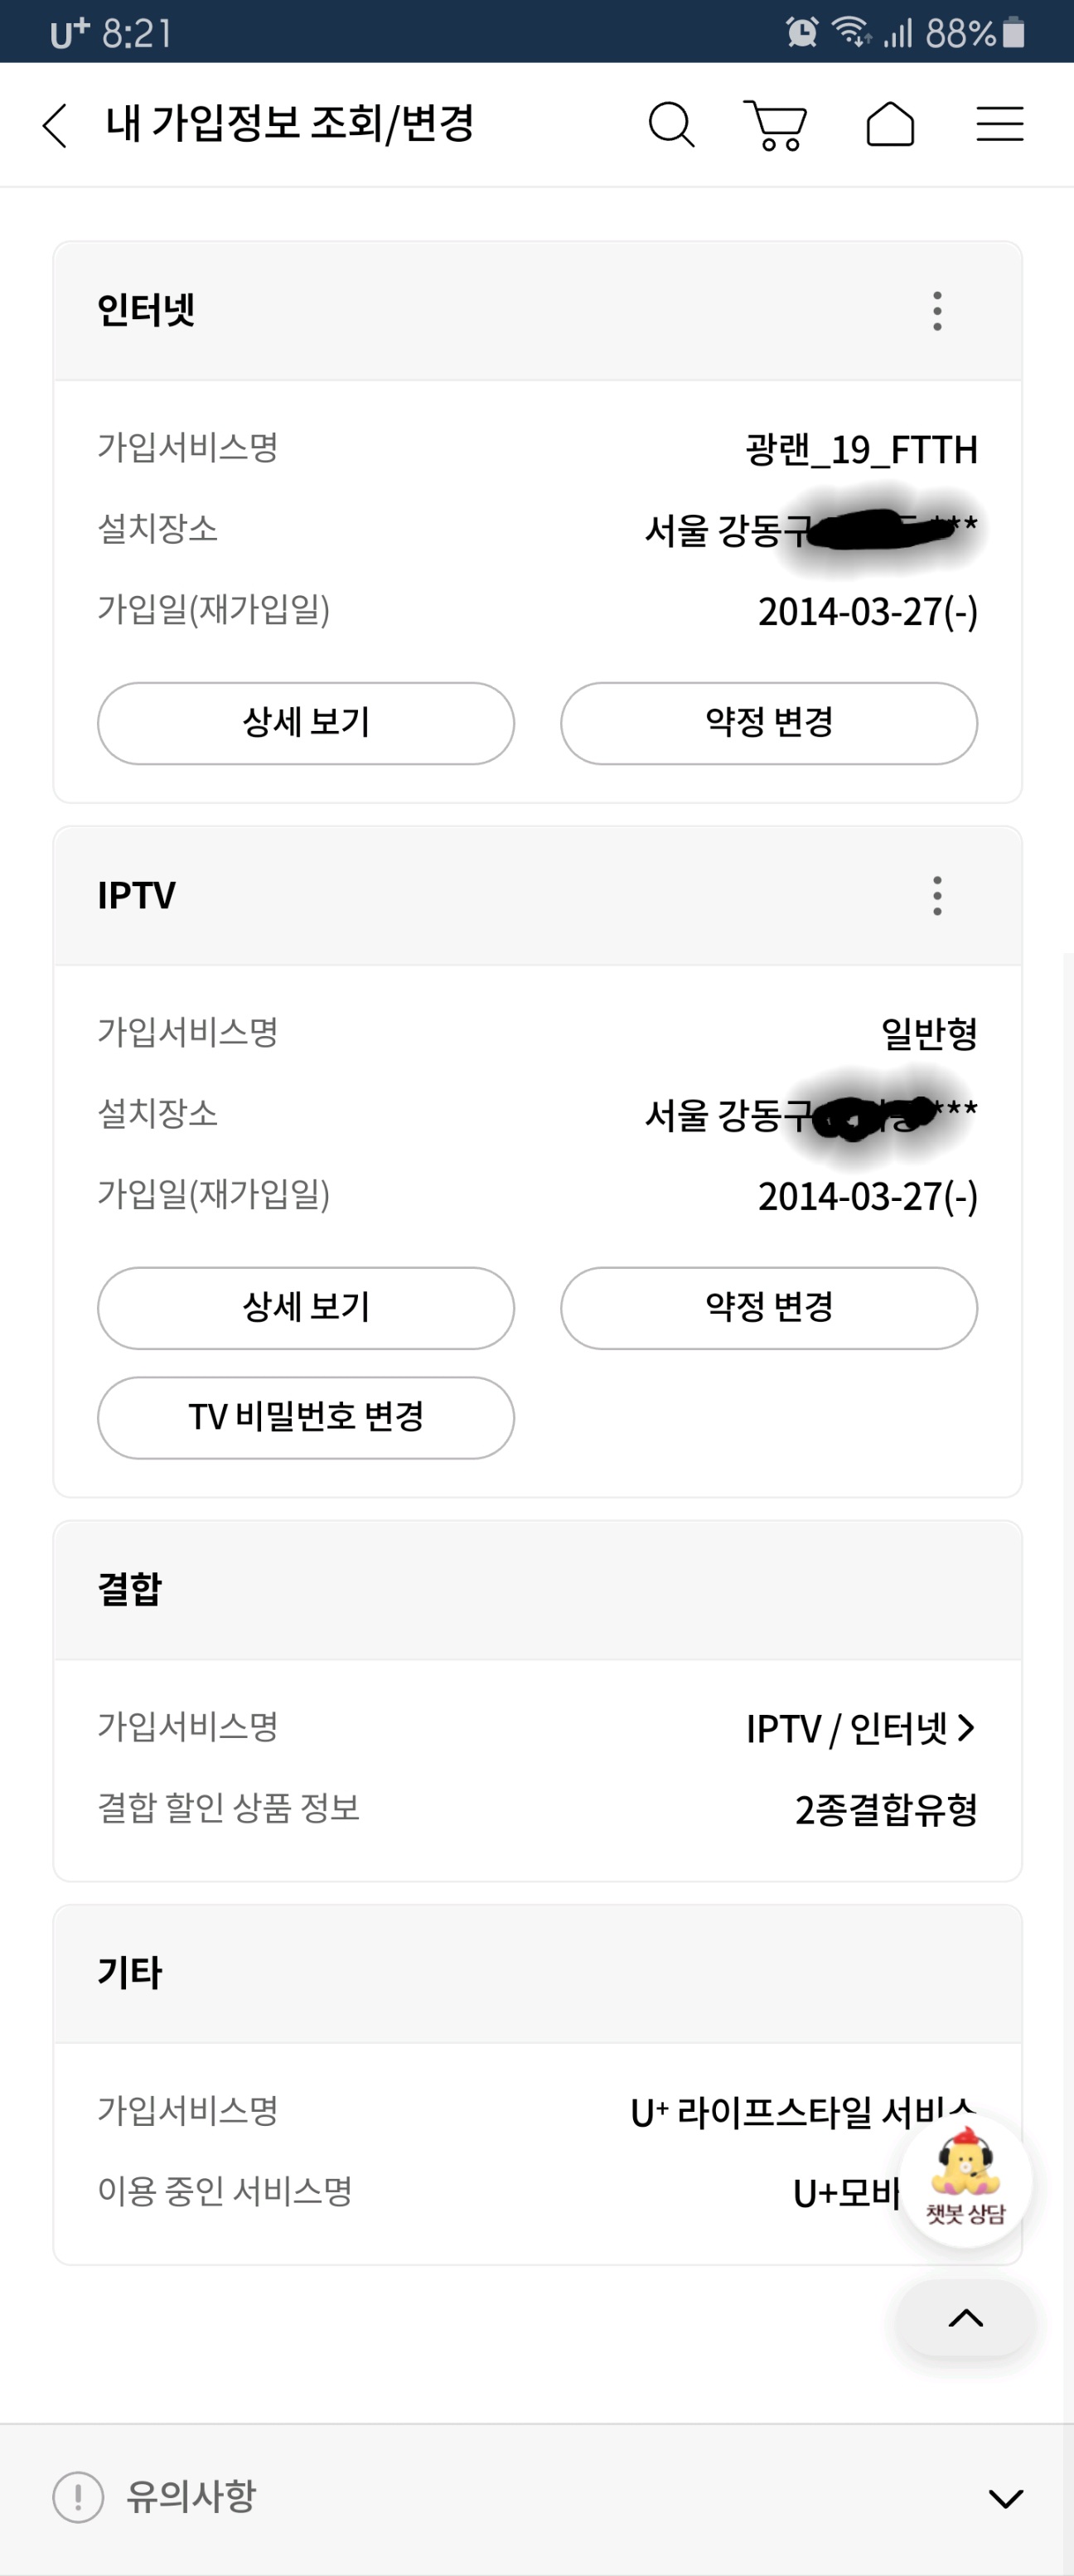Open the hamburger menu
The height and width of the screenshot is (2576, 1074).
[x=999, y=125]
